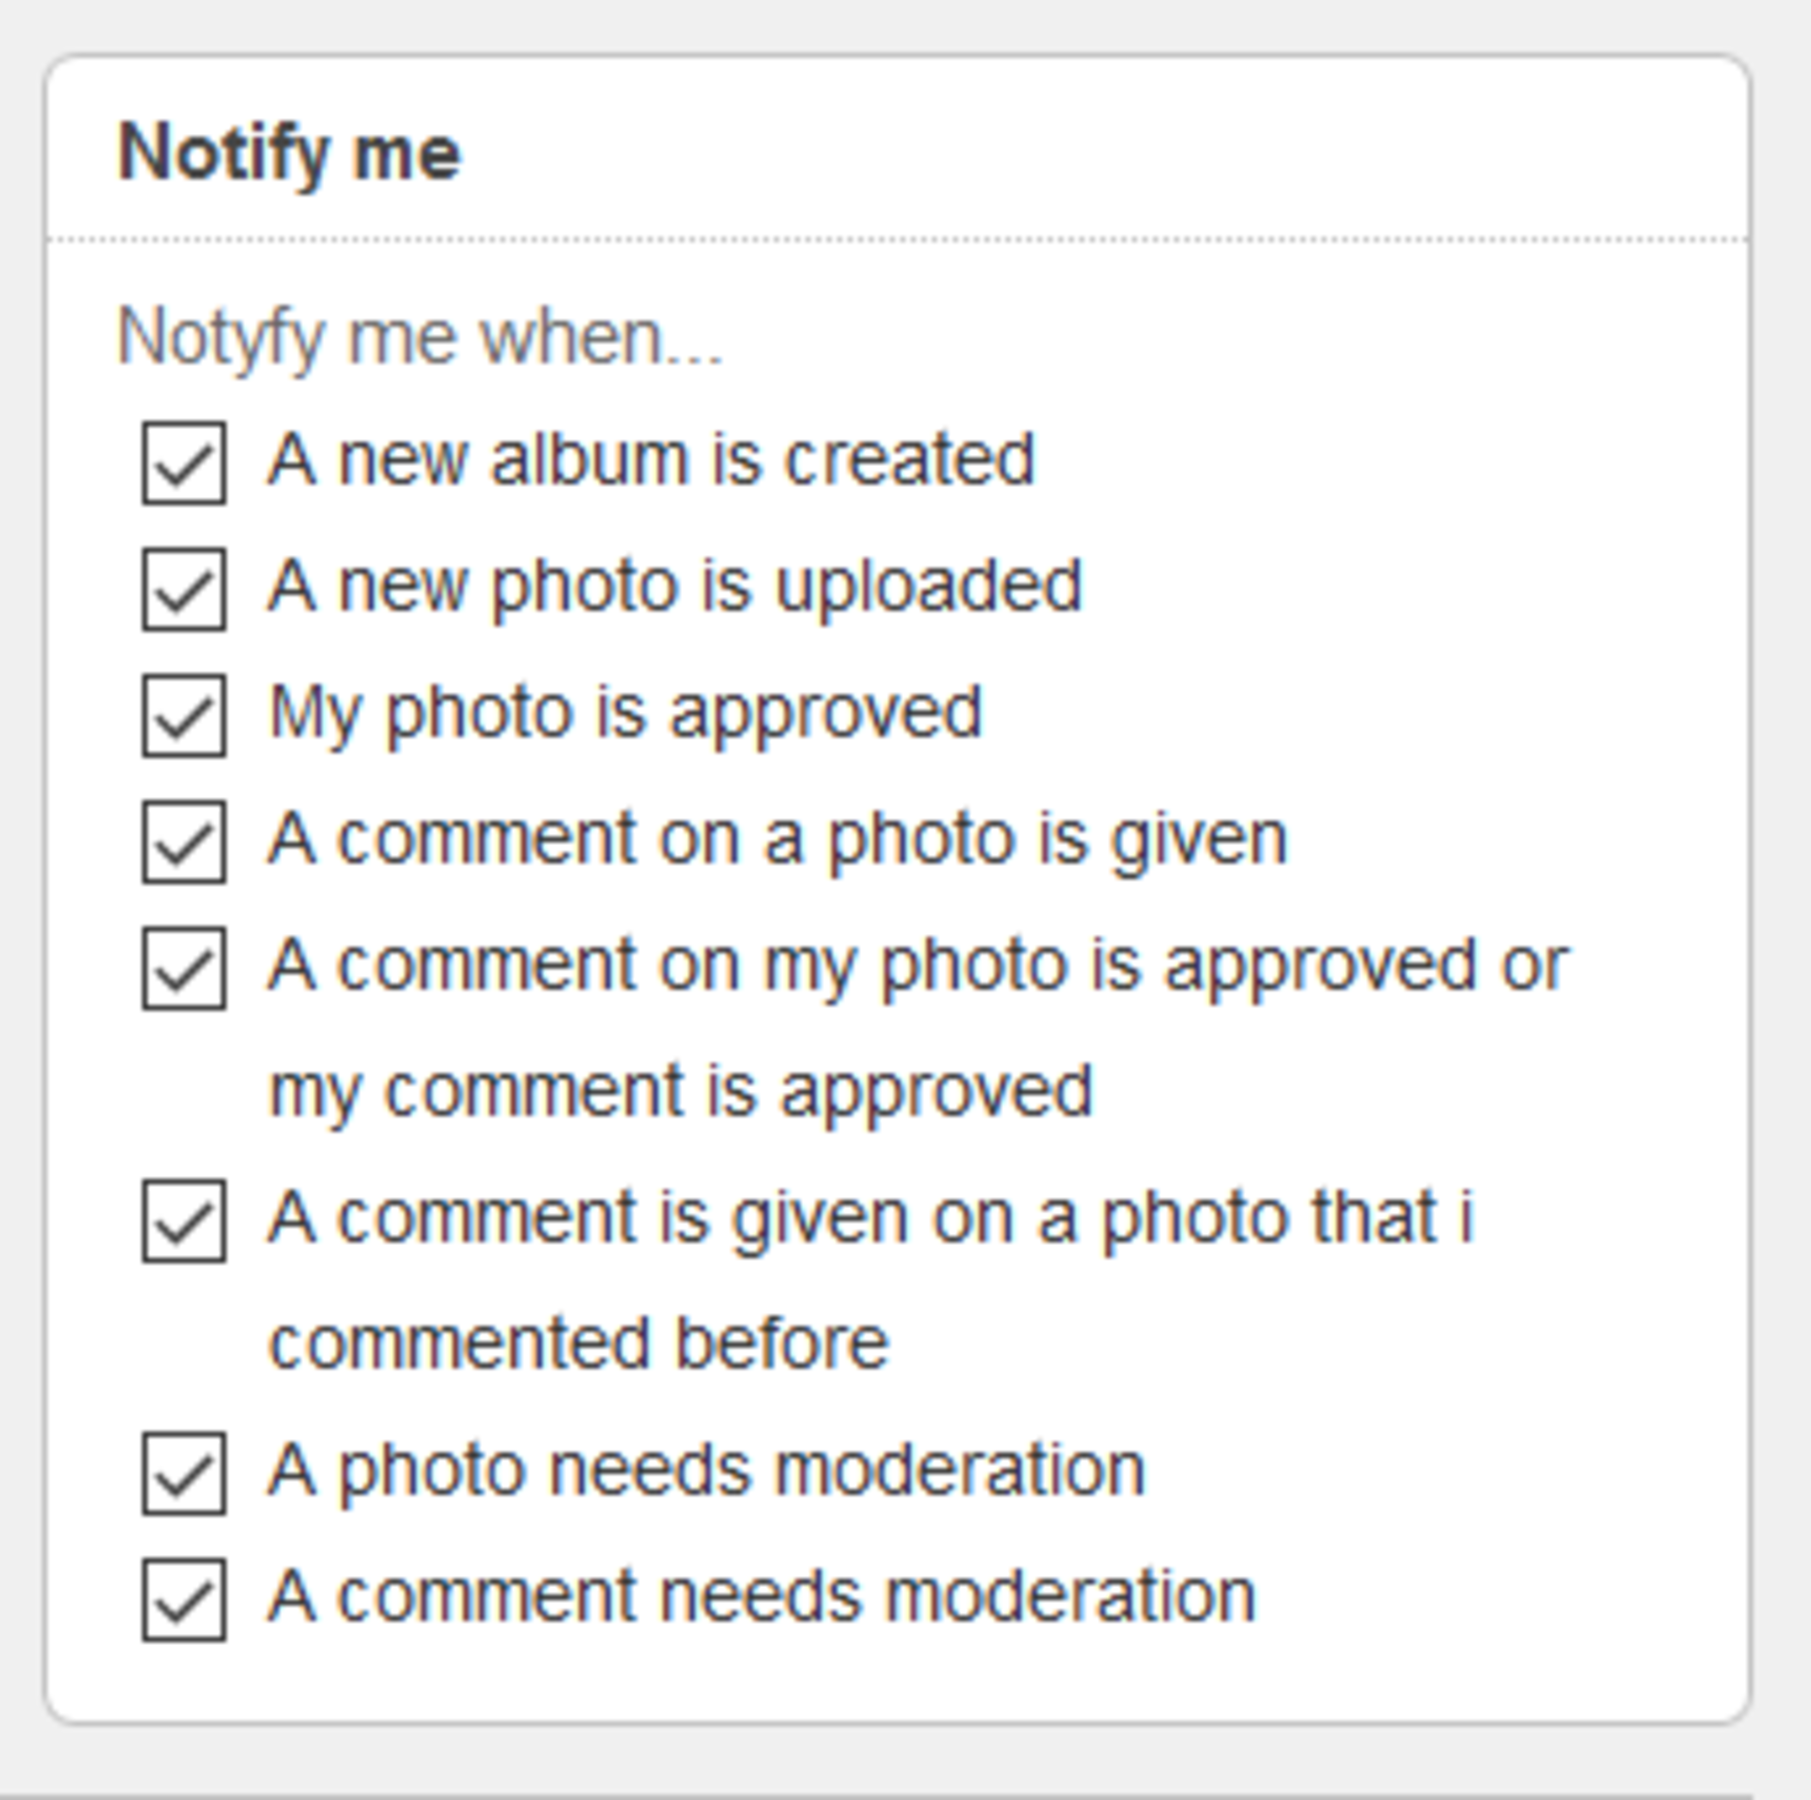The image size is (1811, 1800).
Task: Click the 'Notify me' panel header
Action: [x=292, y=150]
